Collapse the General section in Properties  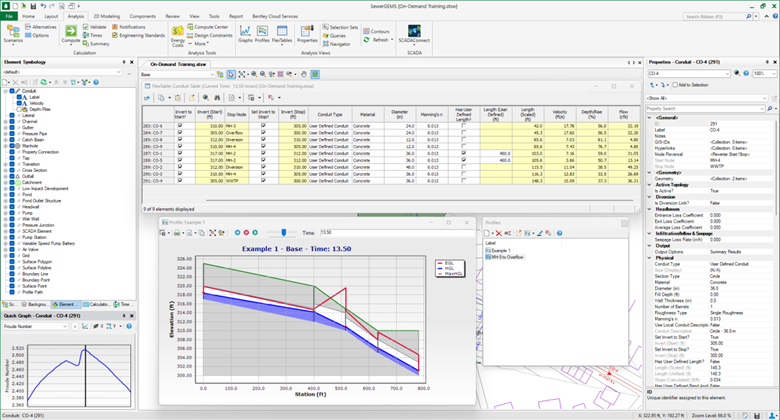(x=649, y=118)
